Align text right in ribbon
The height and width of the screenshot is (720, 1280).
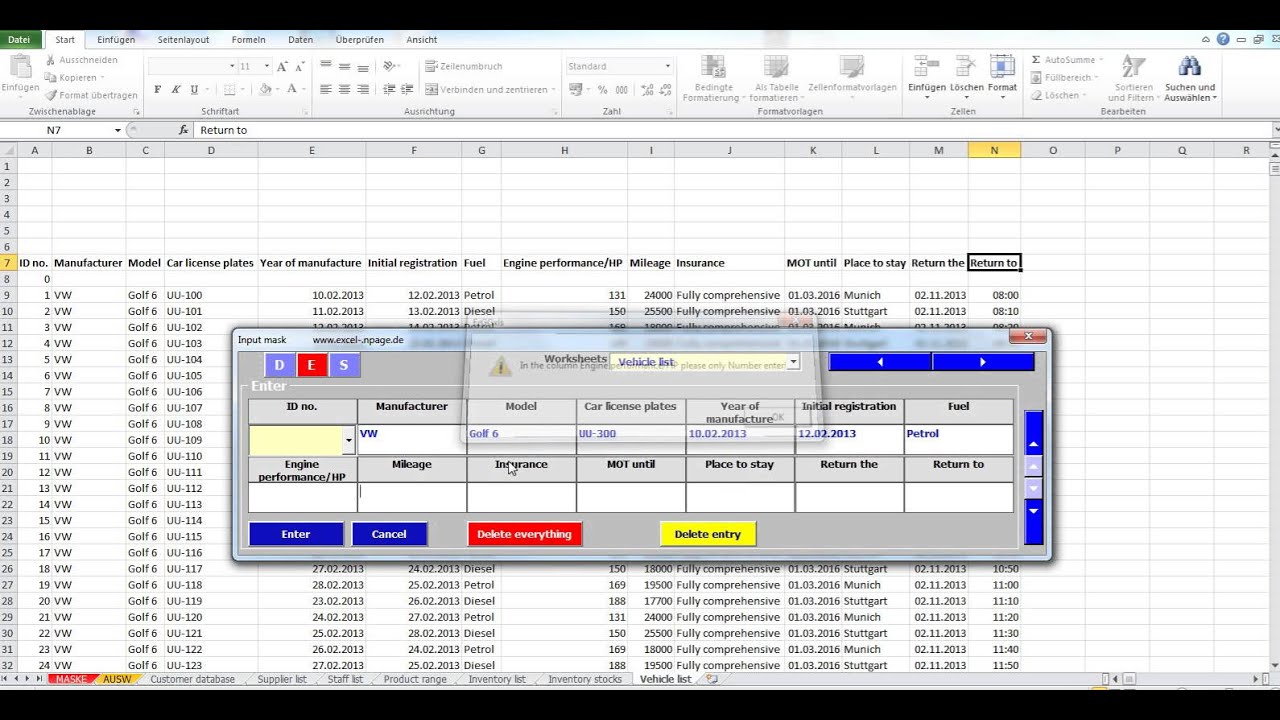364,89
